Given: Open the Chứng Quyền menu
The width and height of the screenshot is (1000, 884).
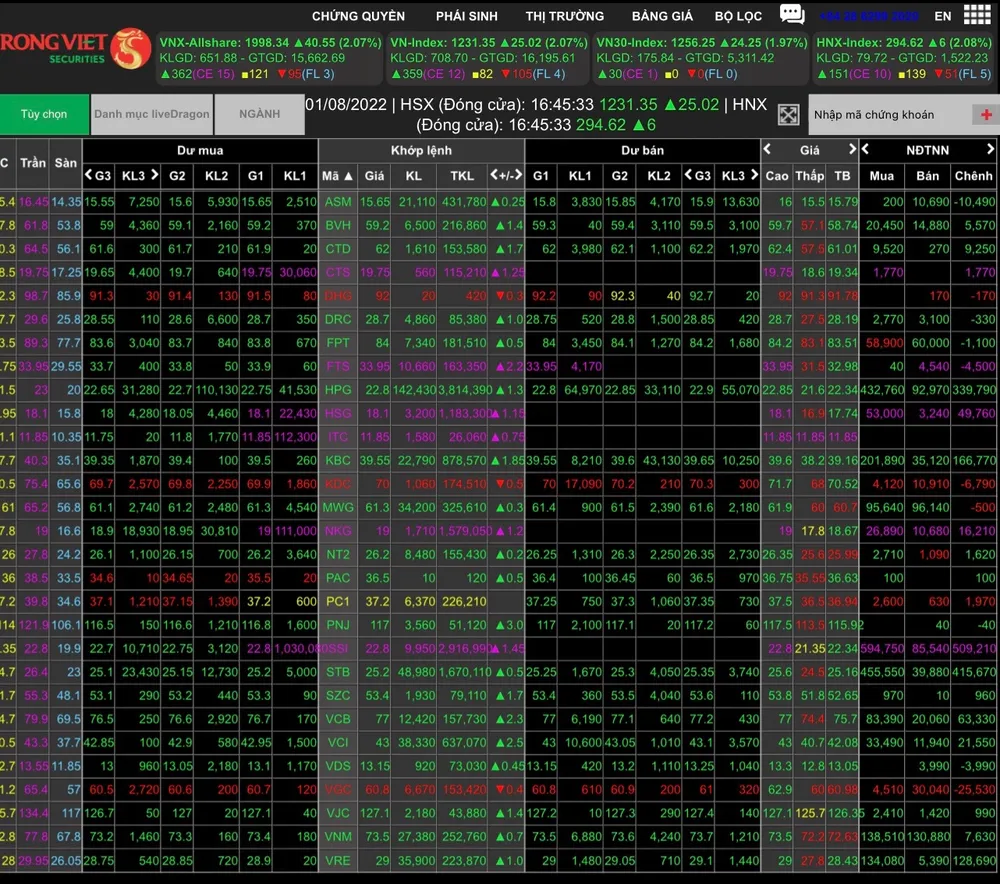Looking at the screenshot, I should (358, 16).
